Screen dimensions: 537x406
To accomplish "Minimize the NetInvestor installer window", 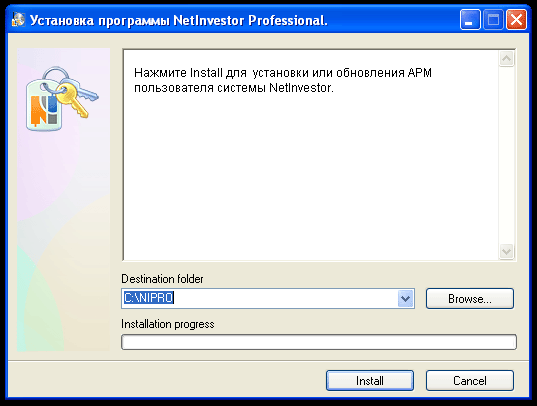I will pos(470,20).
